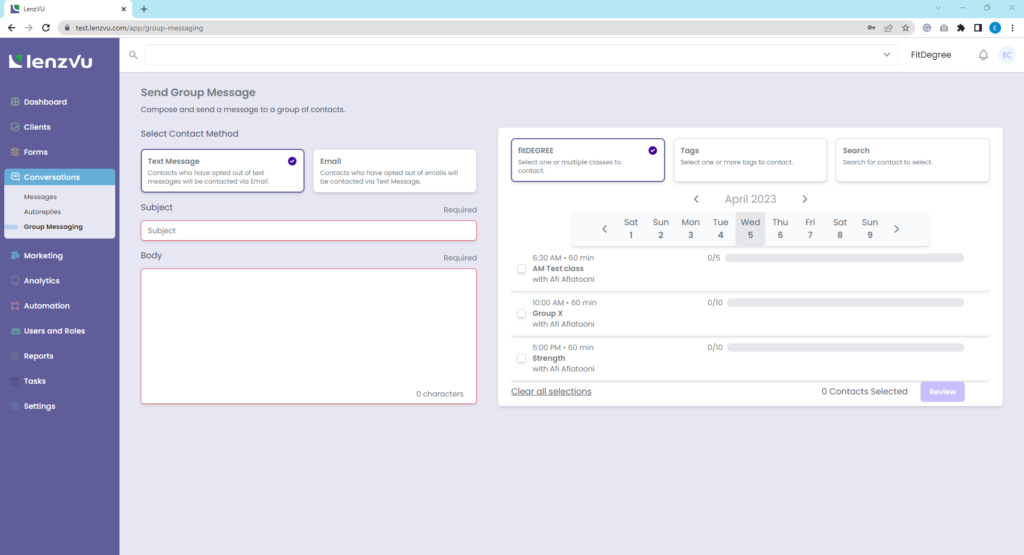This screenshot has width=1024, height=555.
Task: Open Settings in the sidebar
Action: [x=39, y=406]
